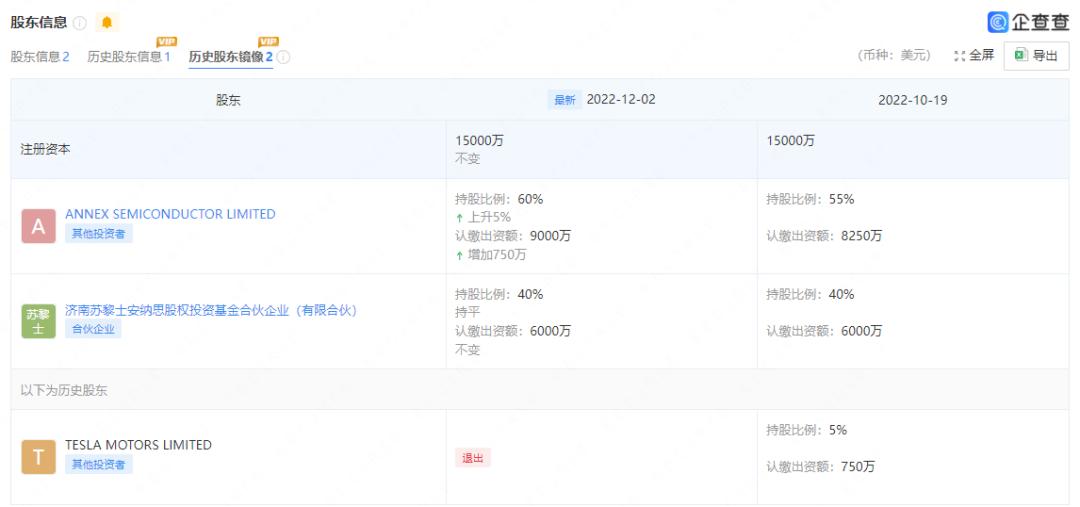This screenshot has width=1080, height=507.
Task: Click the 导出 export button
Action: click(x=1037, y=56)
